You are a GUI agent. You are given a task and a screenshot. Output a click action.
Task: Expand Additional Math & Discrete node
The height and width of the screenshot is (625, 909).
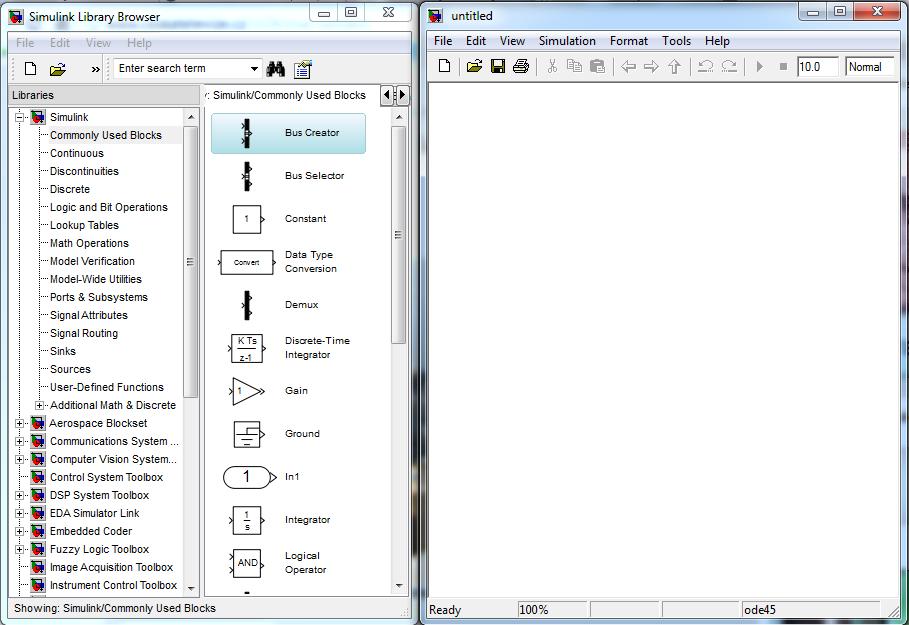tap(39, 405)
